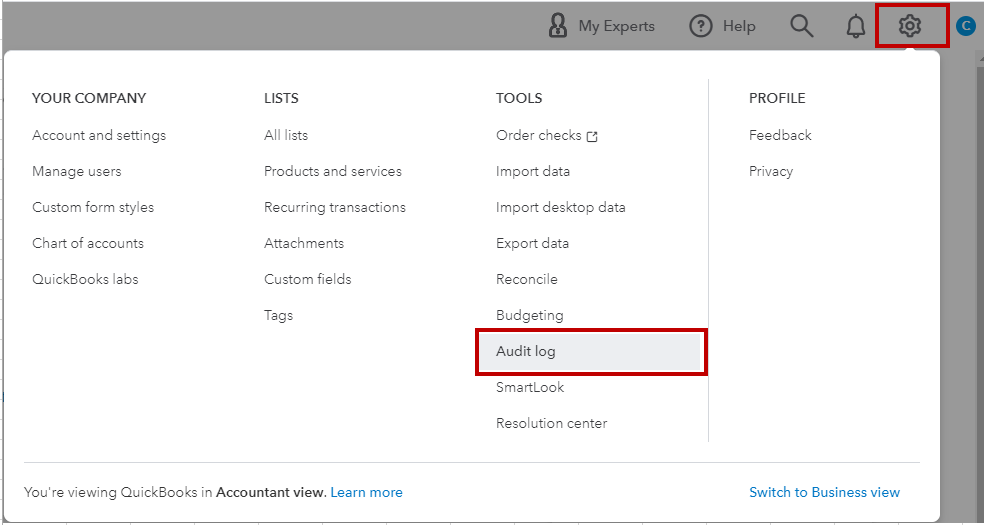Select Attachments under Lists
984x525 pixels.
tap(304, 243)
